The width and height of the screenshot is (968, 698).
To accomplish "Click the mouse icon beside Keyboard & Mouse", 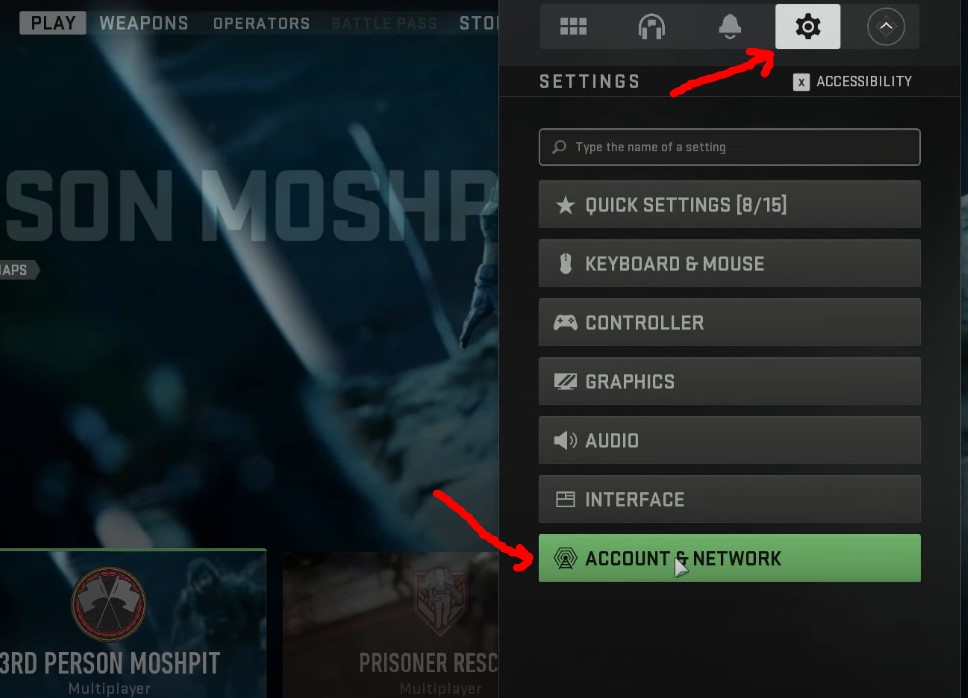I will 565,264.
